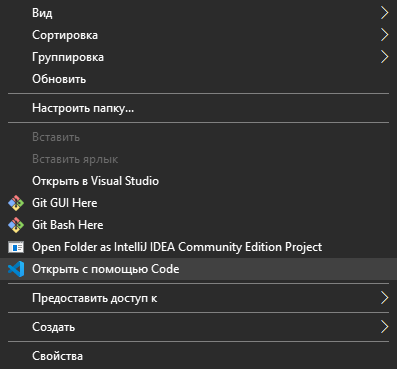Click the Создать menu label
Screen dimensions: 397x369
(53, 327)
